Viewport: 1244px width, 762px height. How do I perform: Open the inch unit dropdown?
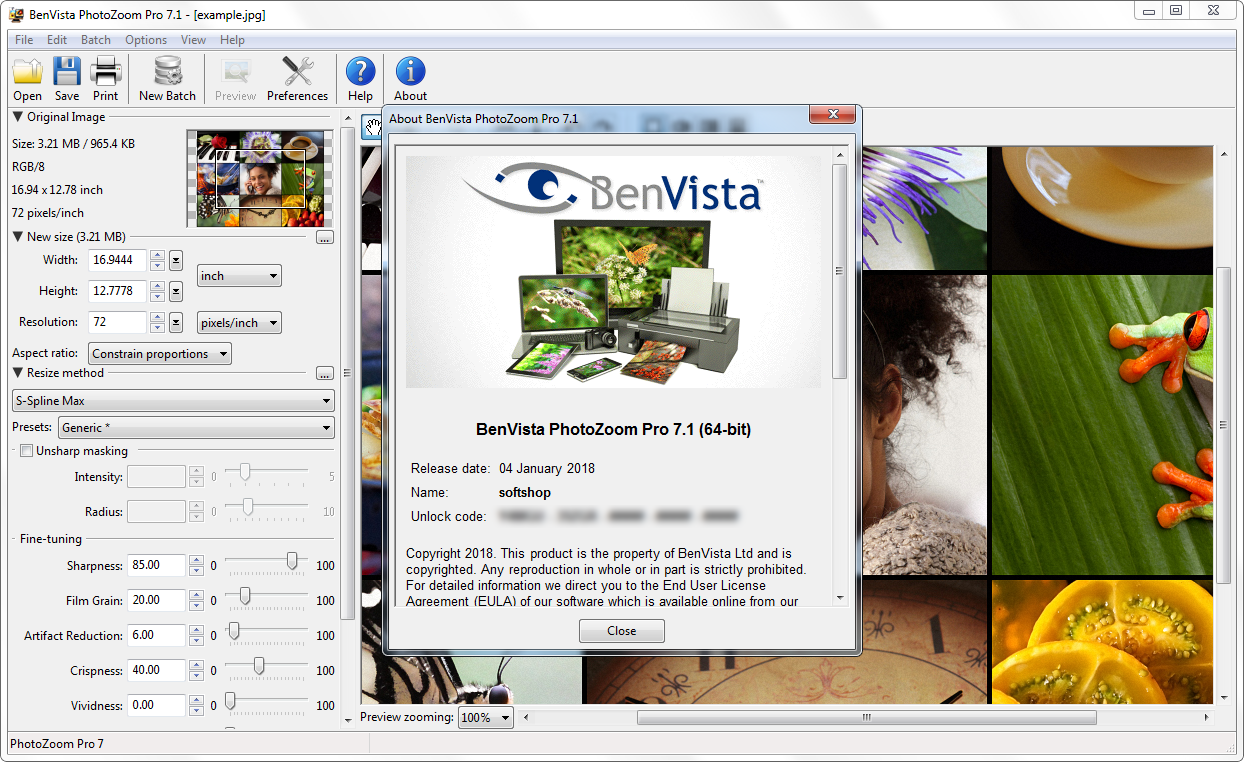[x=239, y=276]
